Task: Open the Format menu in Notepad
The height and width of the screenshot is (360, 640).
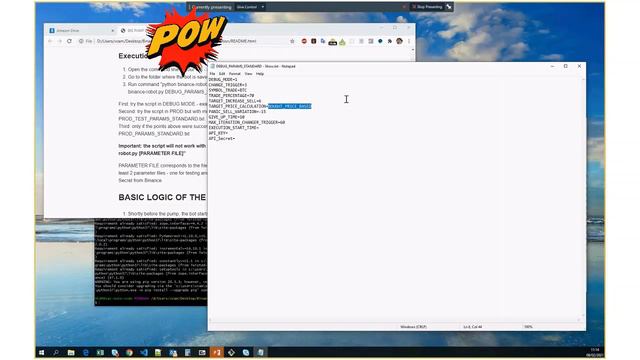Action: pos(235,74)
